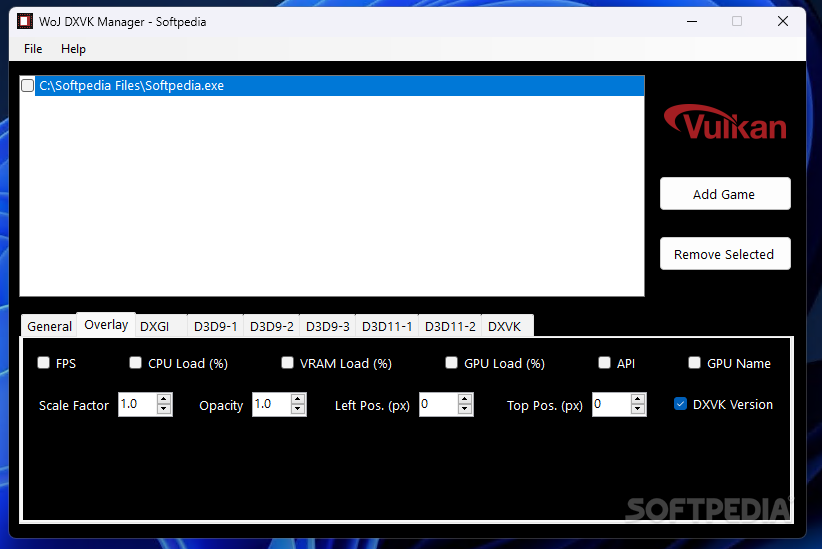Decrease Left Pos. with down arrow
Image resolution: width=822 pixels, height=549 pixels.
point(465,410)
